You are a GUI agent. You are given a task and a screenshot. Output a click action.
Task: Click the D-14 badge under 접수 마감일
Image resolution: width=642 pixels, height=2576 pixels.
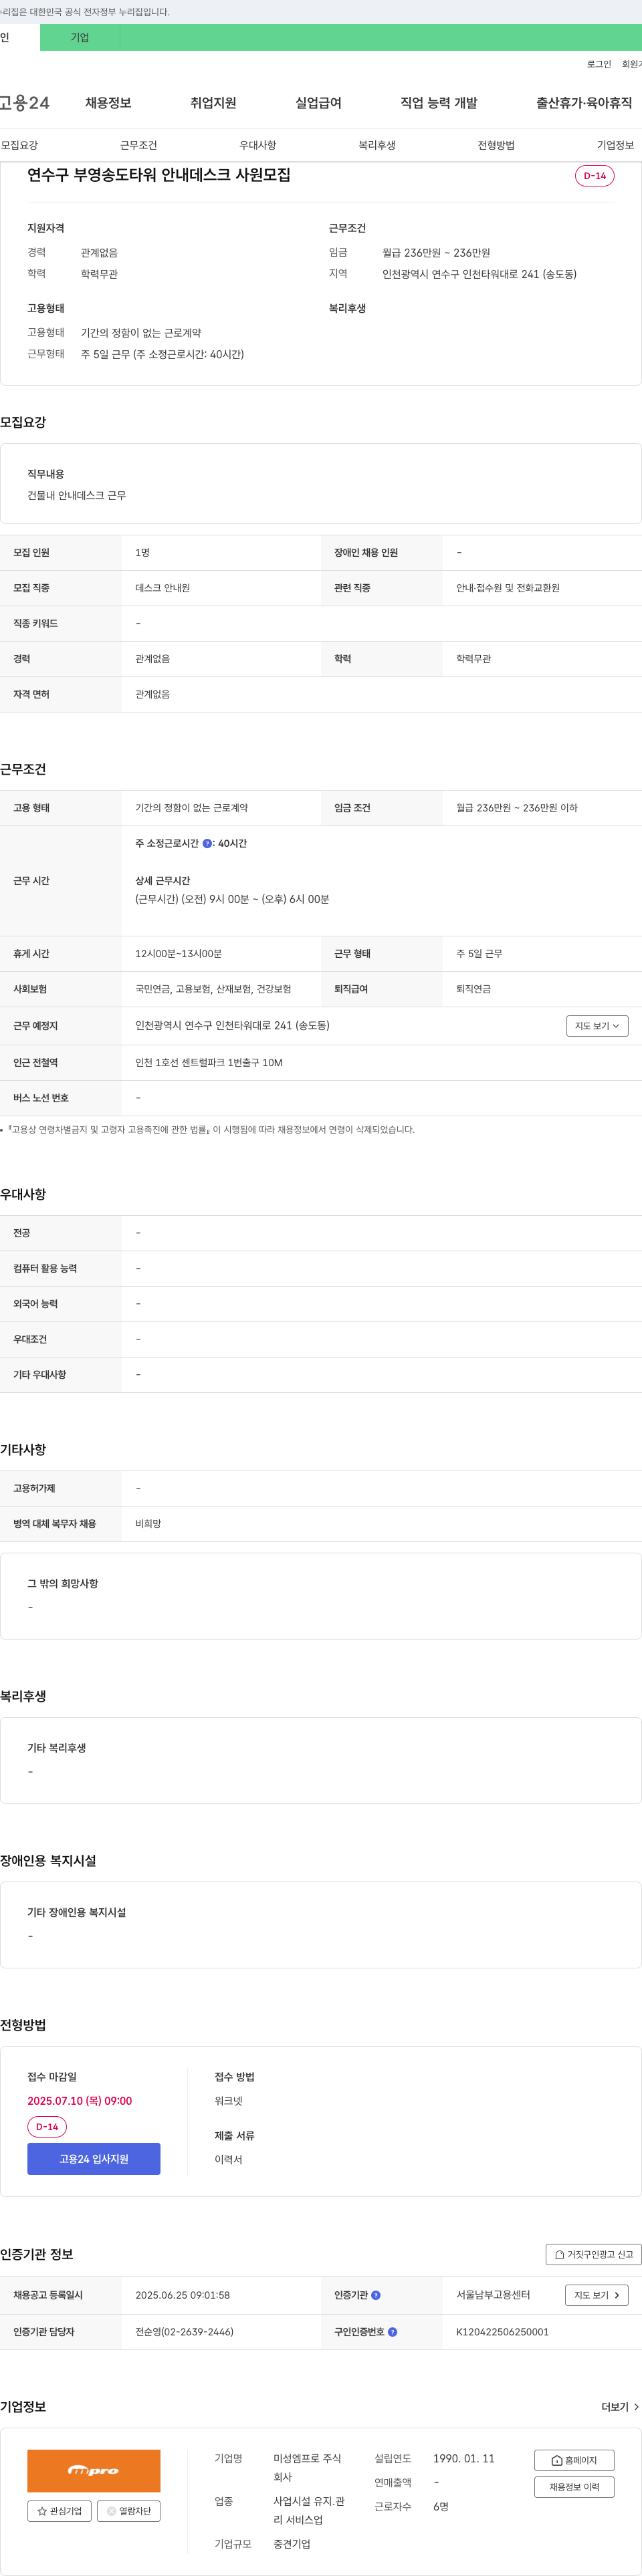[x=47, y=2127]
